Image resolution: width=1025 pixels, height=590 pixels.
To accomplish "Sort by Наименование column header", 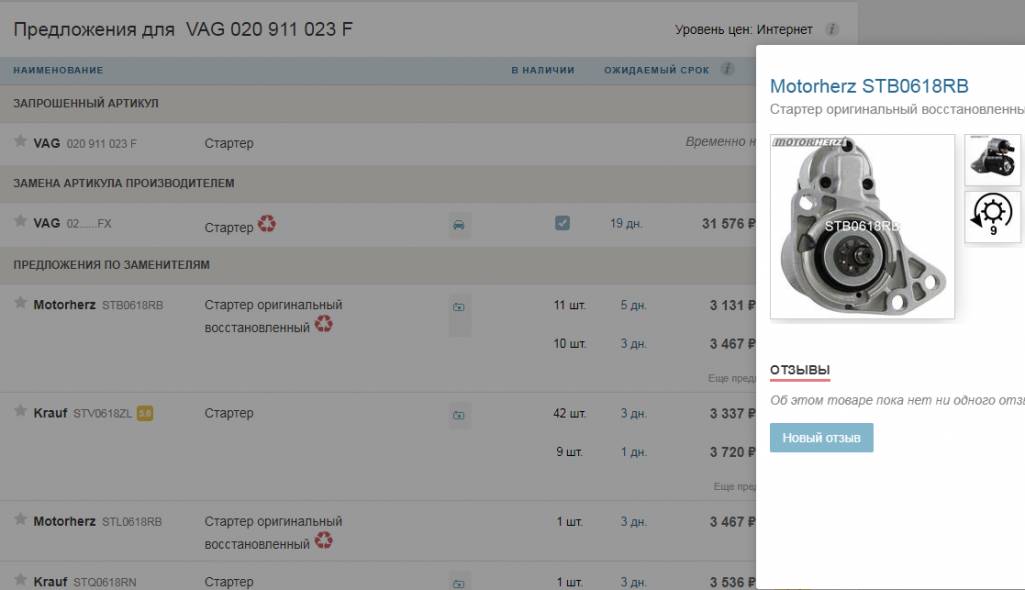I will (x=58, y=70).
